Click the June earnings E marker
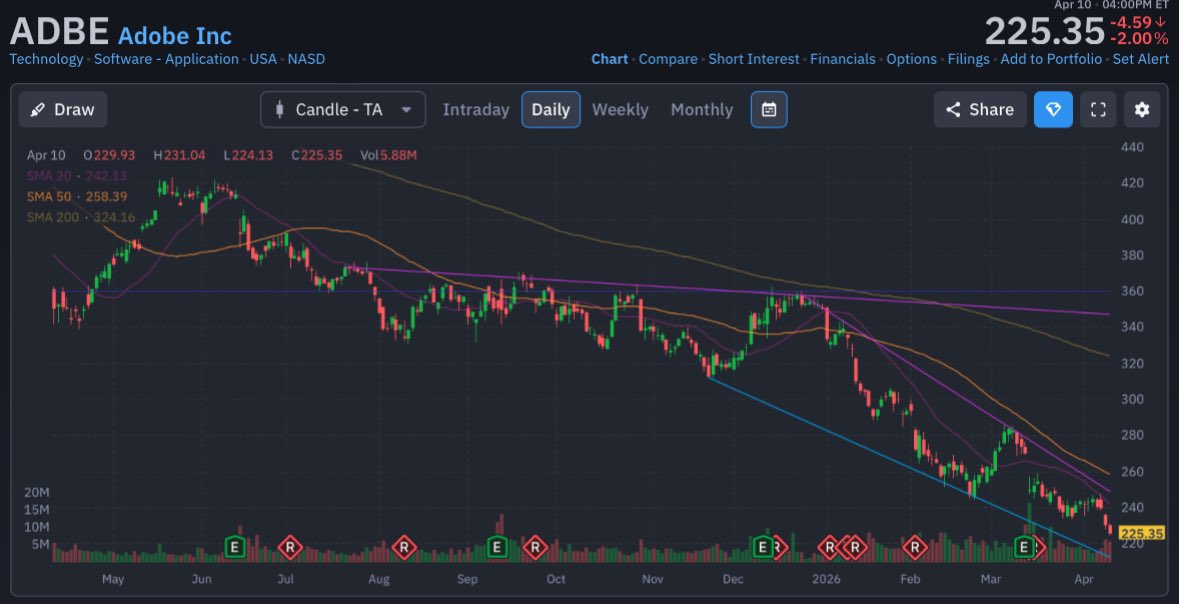 click(236, 547)
